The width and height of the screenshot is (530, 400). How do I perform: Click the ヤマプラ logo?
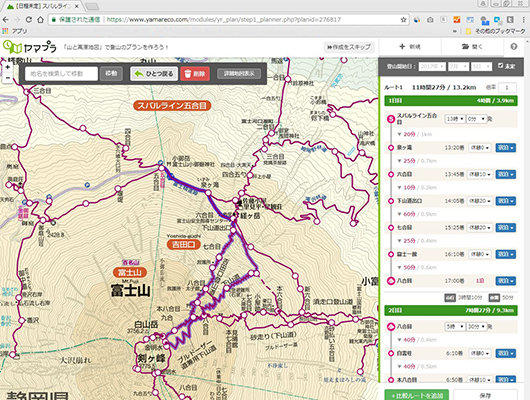pos(29,47)
